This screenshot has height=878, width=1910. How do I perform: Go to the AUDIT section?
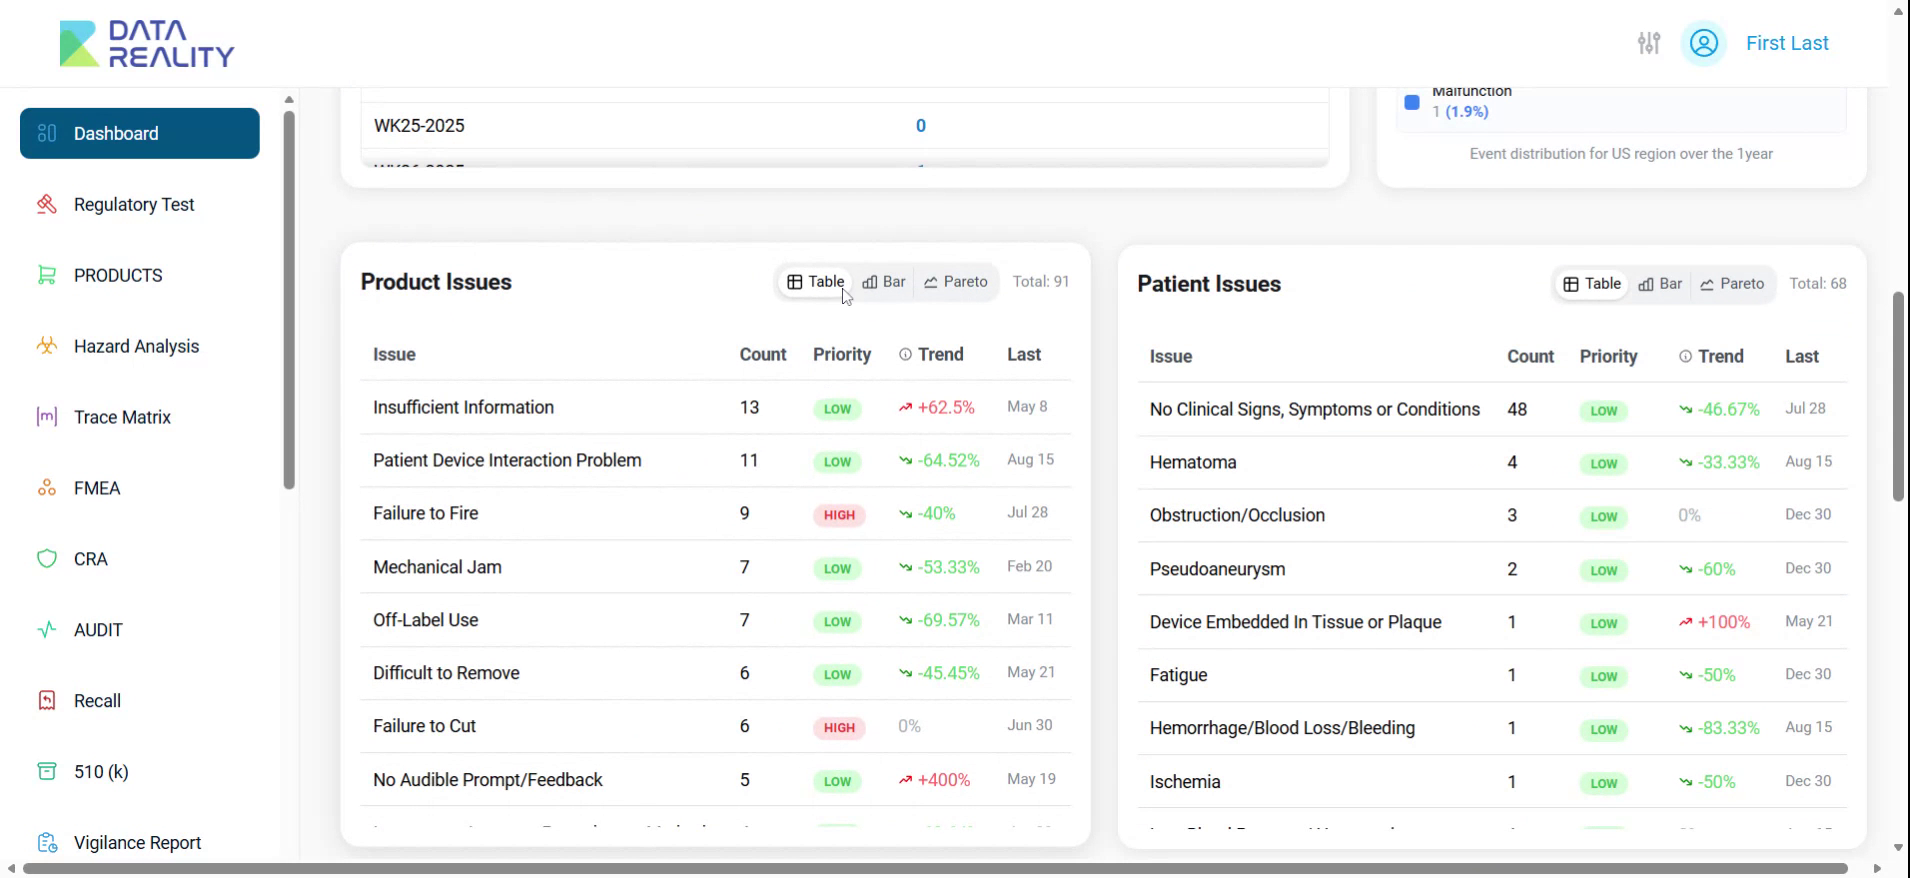[98, 630]
